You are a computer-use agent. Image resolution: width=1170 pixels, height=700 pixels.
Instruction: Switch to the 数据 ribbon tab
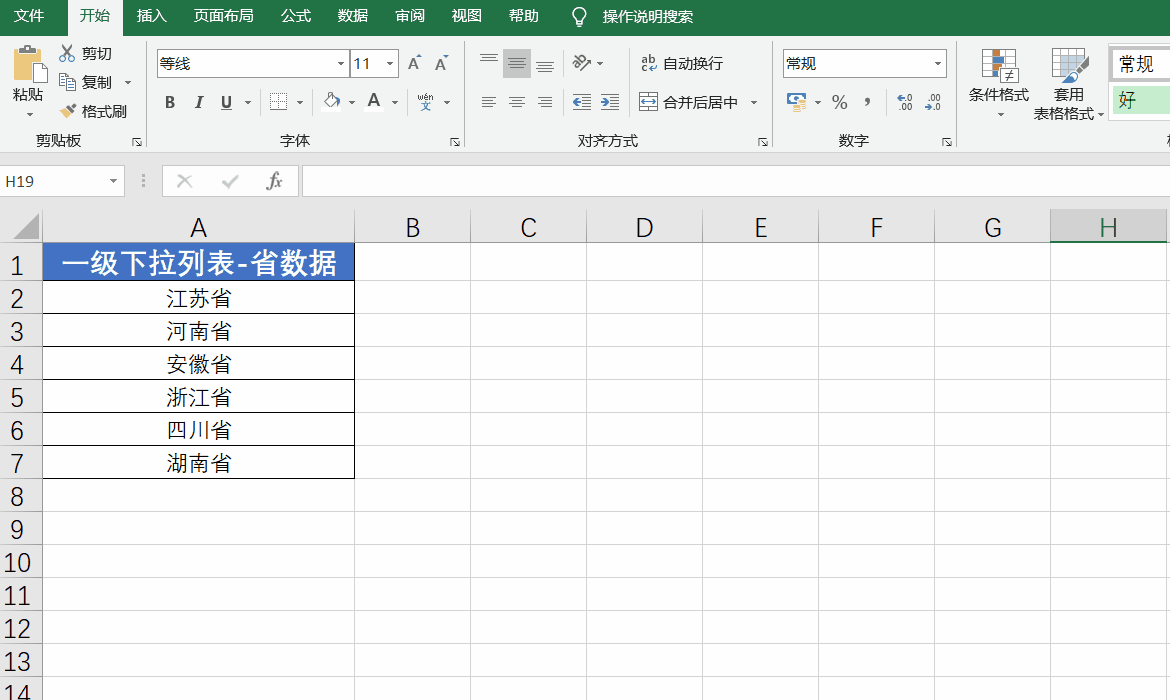tap(352, 16)
